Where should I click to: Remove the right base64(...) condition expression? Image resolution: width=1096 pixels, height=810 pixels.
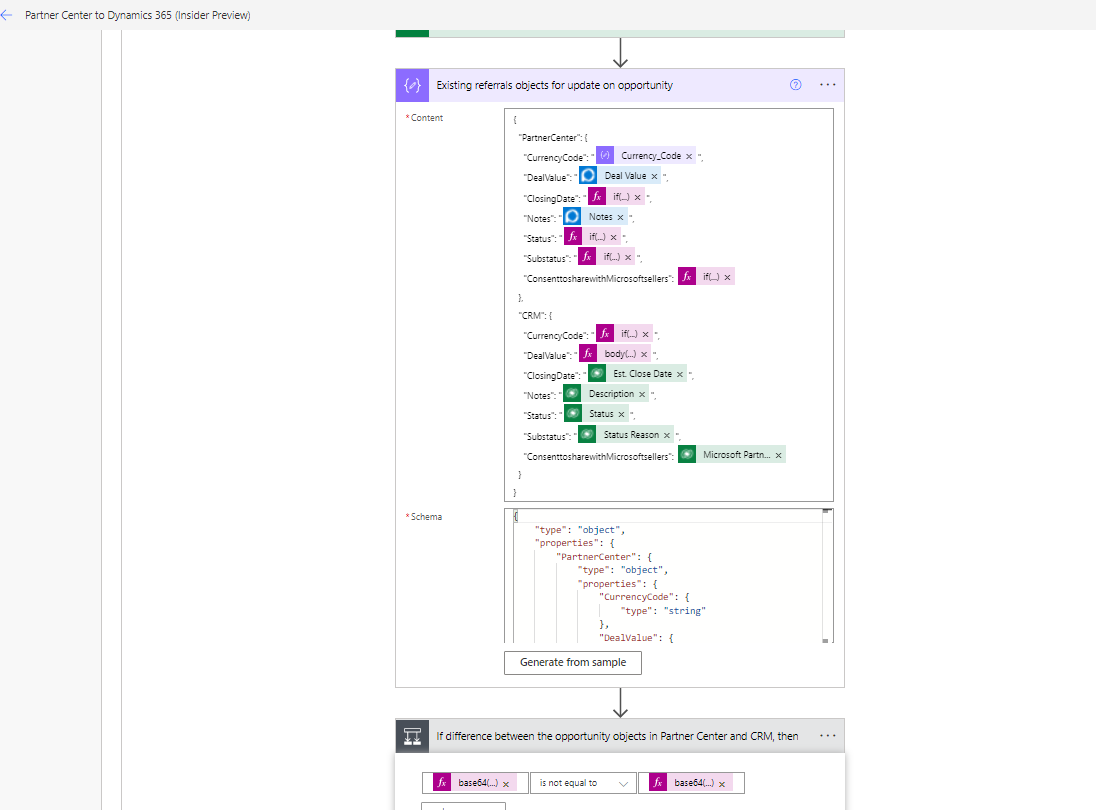[x=722, y=783]
